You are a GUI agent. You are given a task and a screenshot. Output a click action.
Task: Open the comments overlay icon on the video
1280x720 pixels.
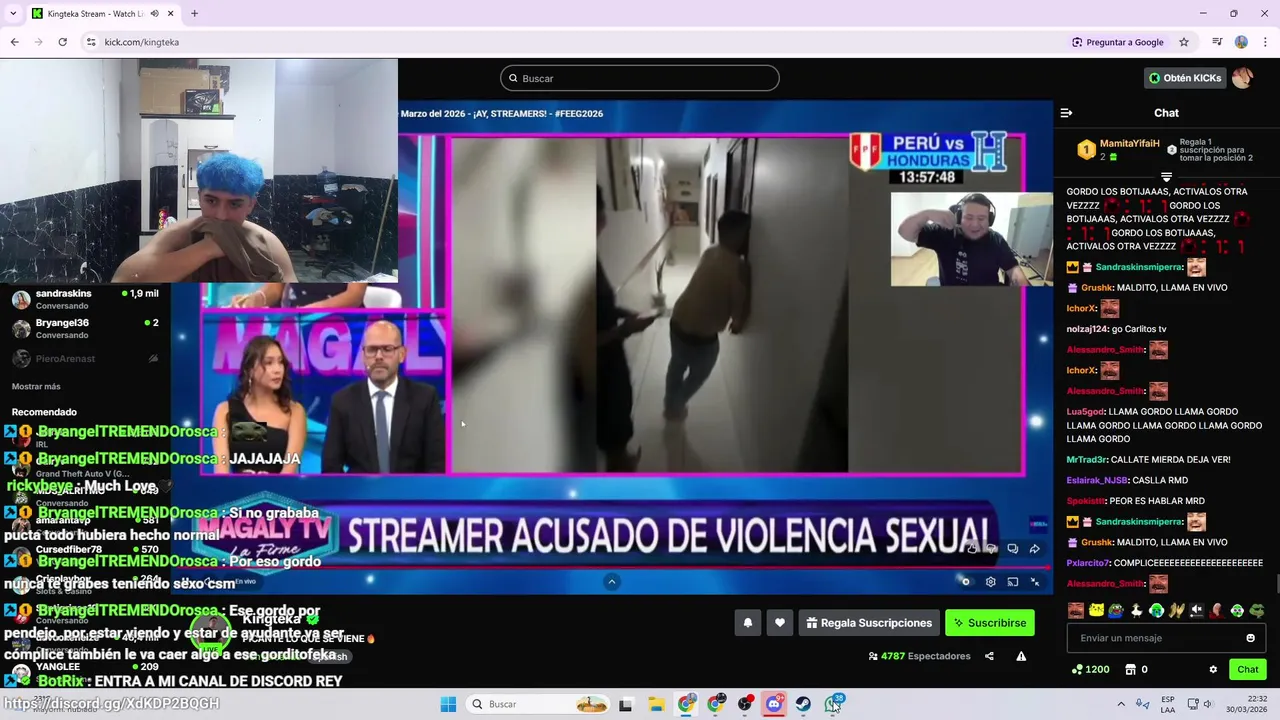[x=1013, y=548]
